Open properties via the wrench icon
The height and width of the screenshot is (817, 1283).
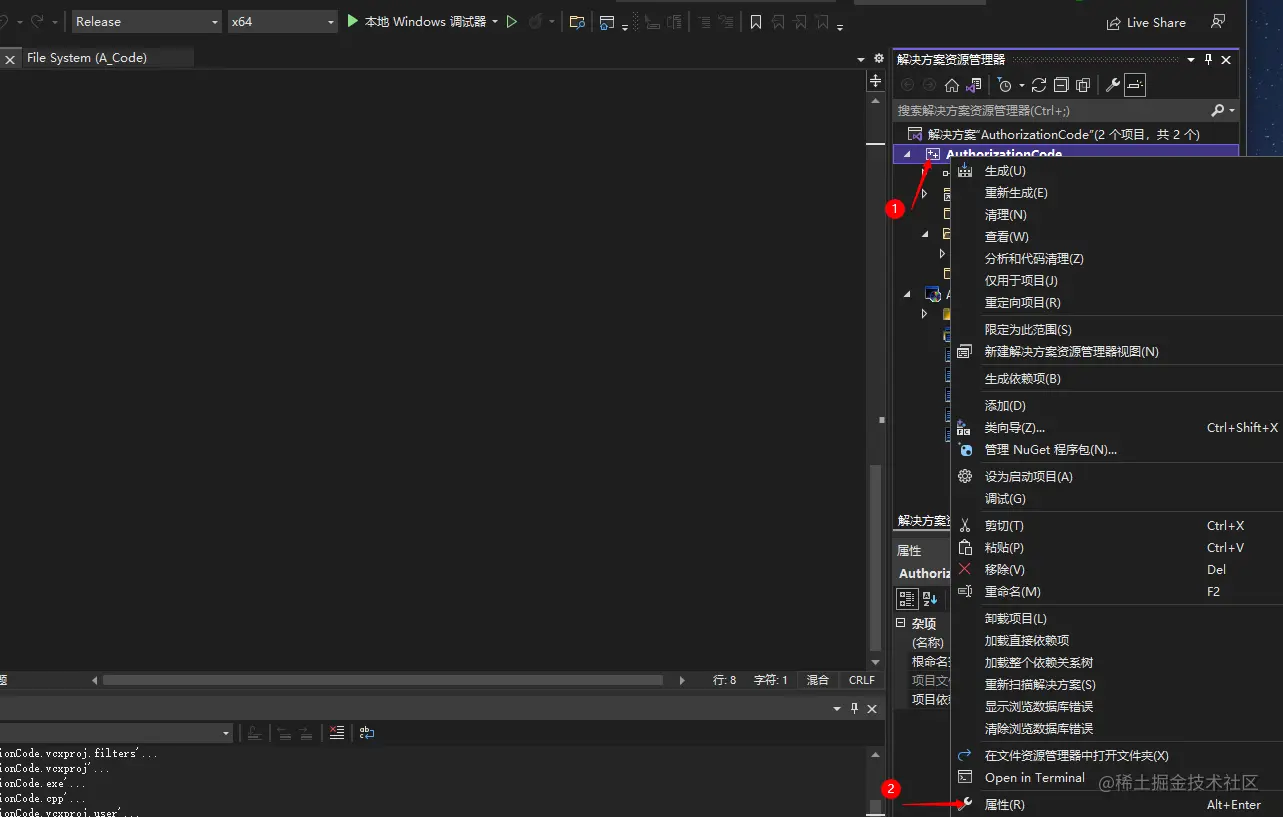[x=1113, y=85]
